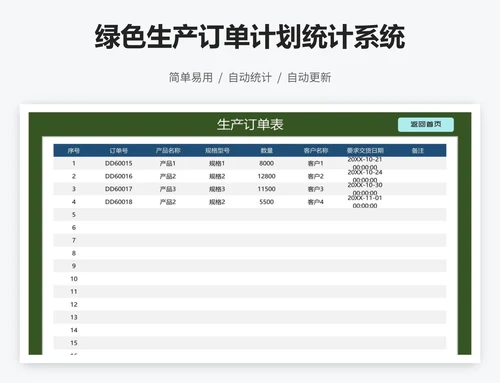The width and height of the screenshot is (500, 383).
Task: Click serial number cell 9
Action: pos(74,266)
